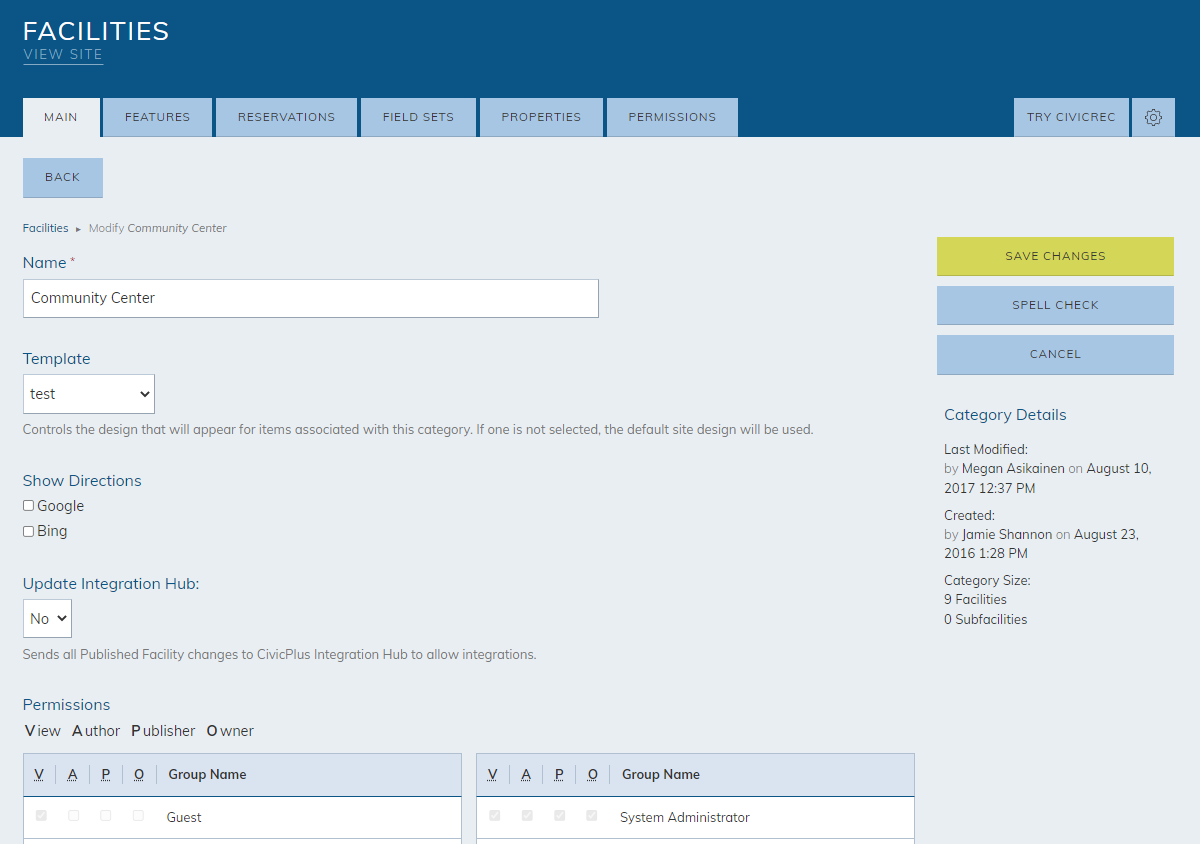1200x844 pixels.
Task: Click O header in System Administrator table
Action: (593, 774)
